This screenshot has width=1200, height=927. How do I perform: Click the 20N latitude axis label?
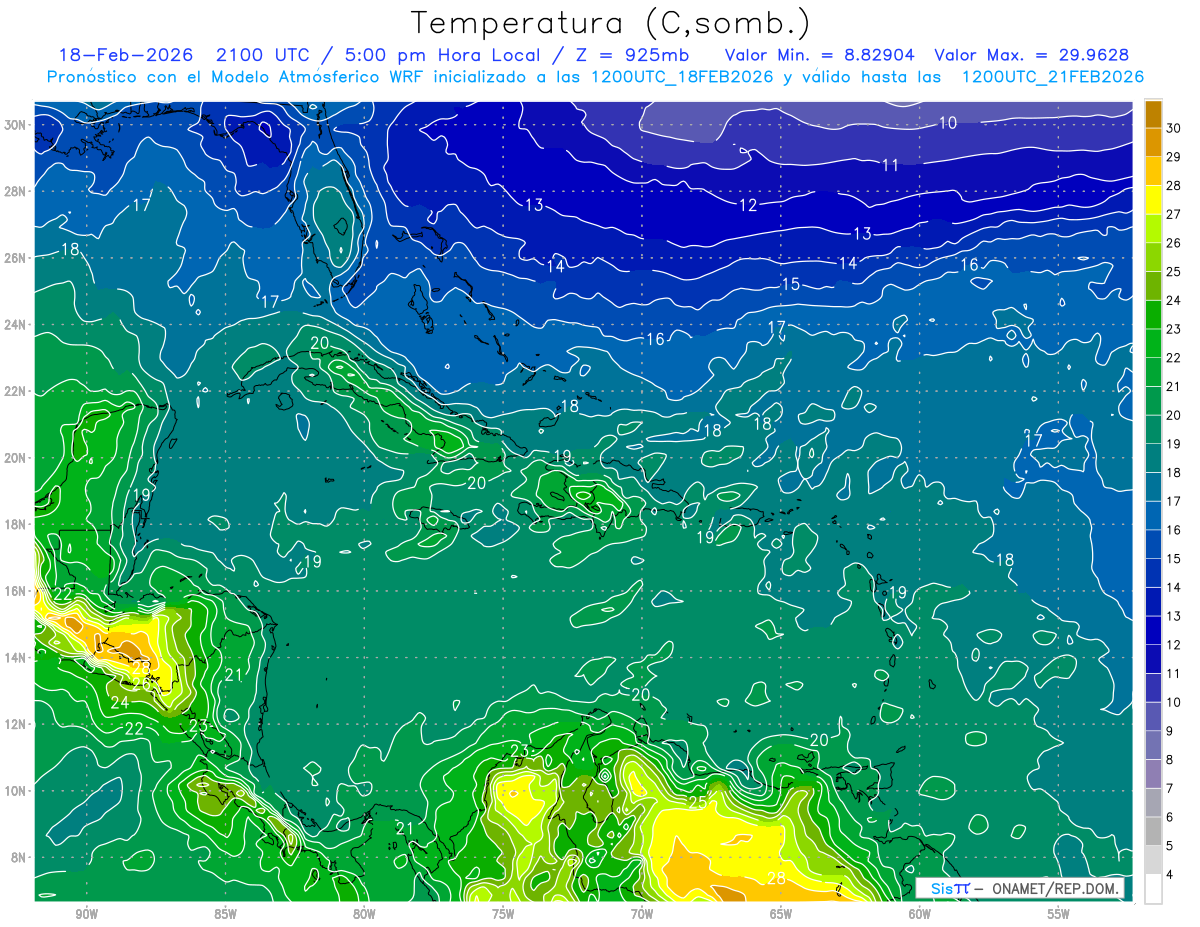click(16, 457)
